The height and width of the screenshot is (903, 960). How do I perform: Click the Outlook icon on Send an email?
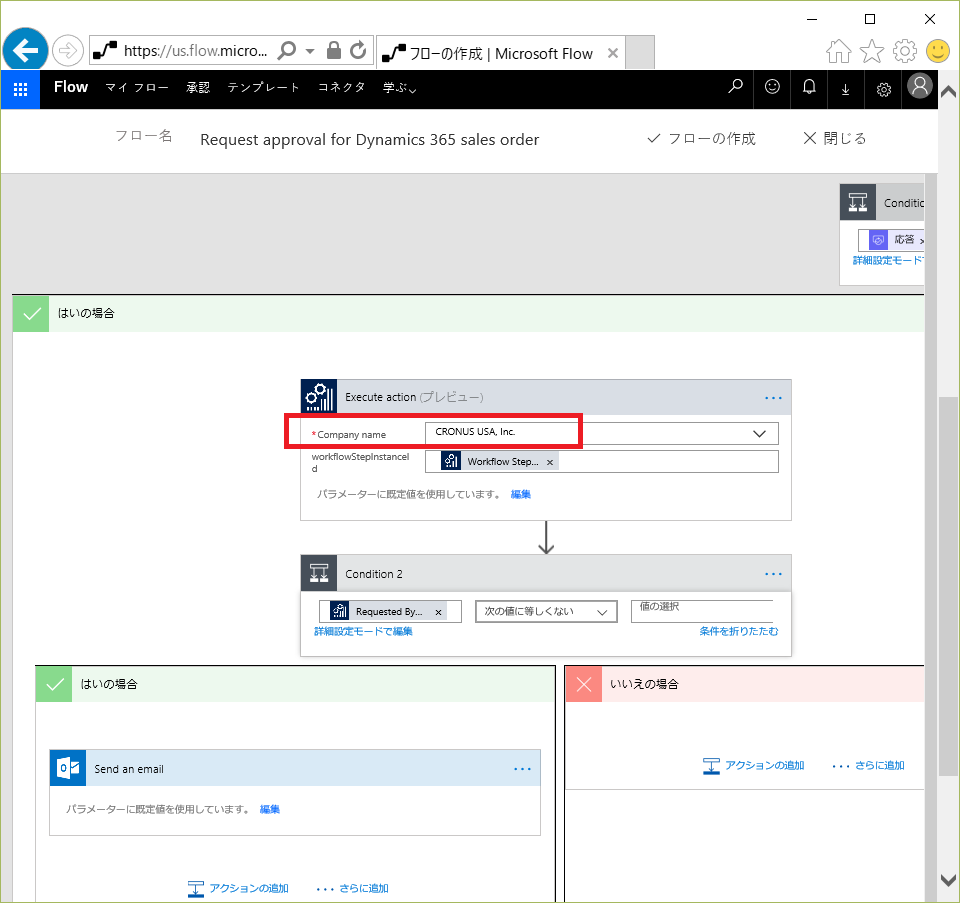68,768
